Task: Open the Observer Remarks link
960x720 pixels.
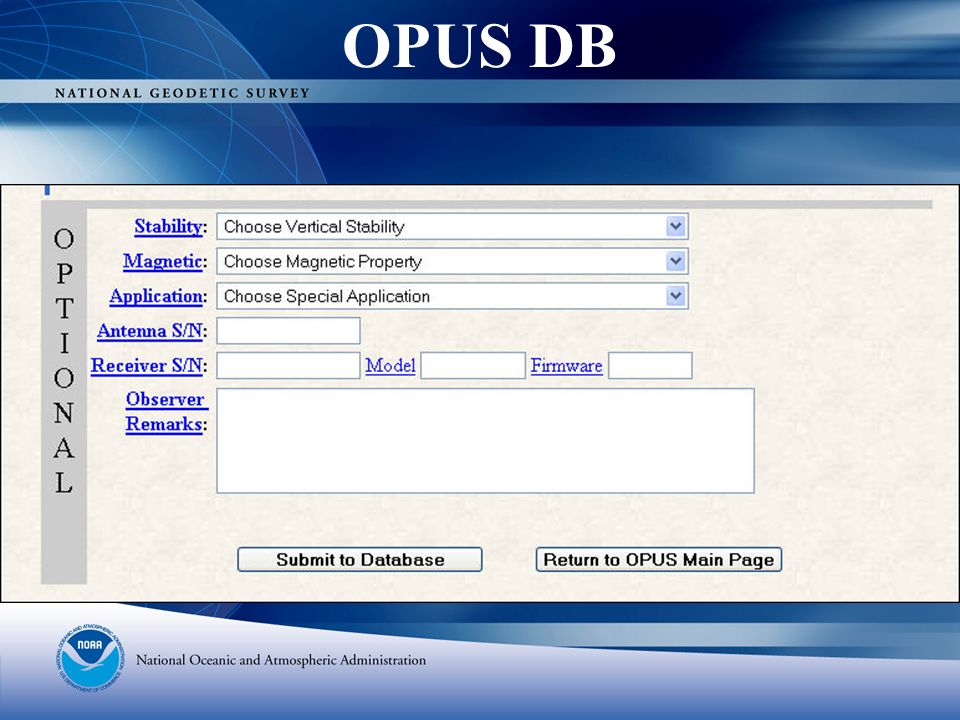Action: 166,411
